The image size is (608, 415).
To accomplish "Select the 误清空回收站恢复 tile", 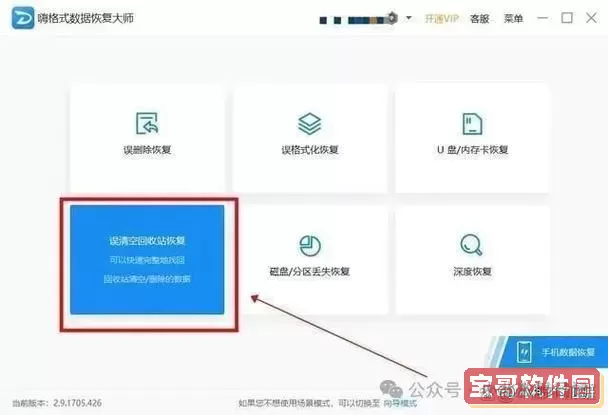I will click(x=147, y=259).
